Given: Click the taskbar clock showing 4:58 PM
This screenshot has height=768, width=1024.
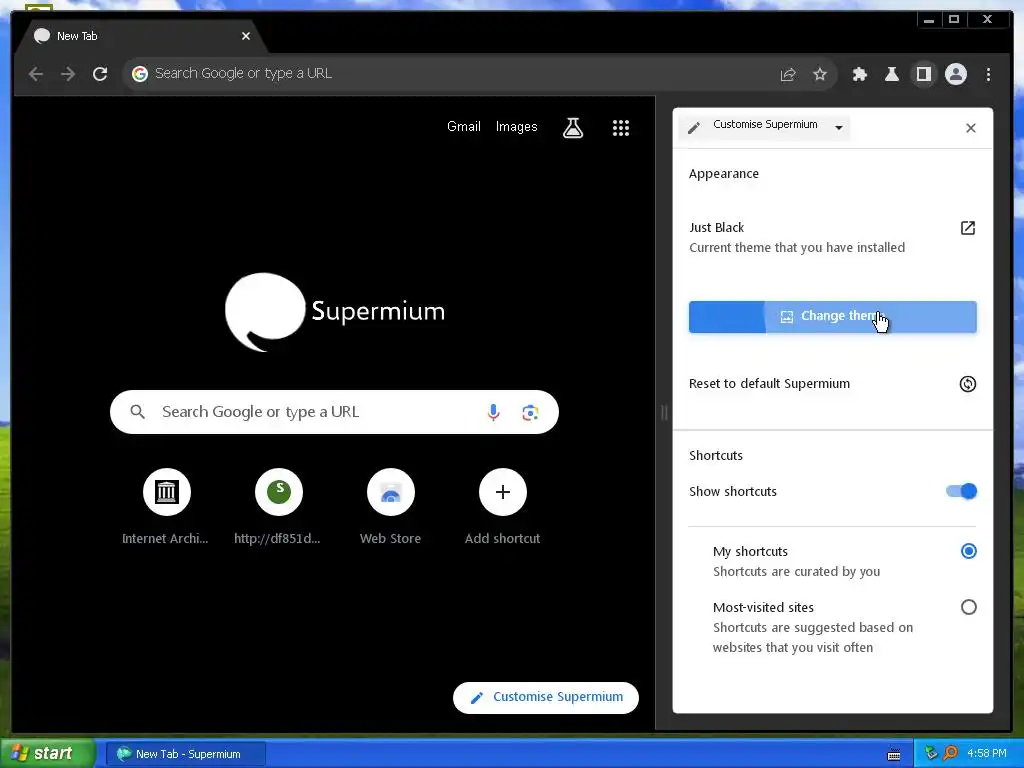Looking at the screenshot, I should point(986,754).
